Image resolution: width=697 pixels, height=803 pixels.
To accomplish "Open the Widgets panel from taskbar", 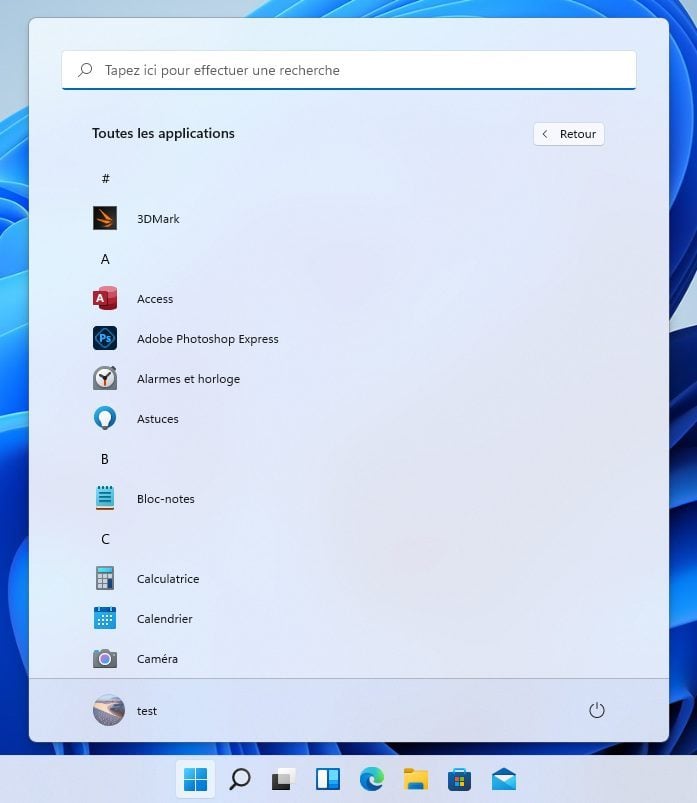I will pos(328,779).
